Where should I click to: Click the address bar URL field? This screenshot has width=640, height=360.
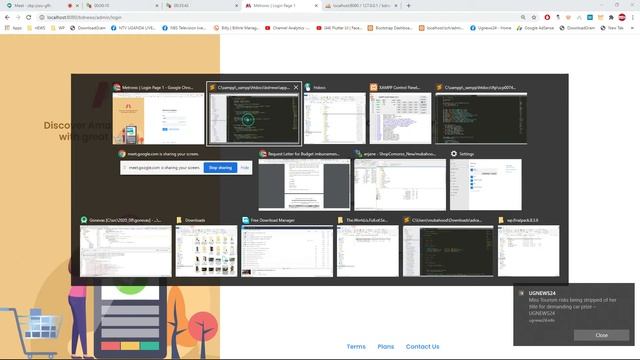[278, 18]
